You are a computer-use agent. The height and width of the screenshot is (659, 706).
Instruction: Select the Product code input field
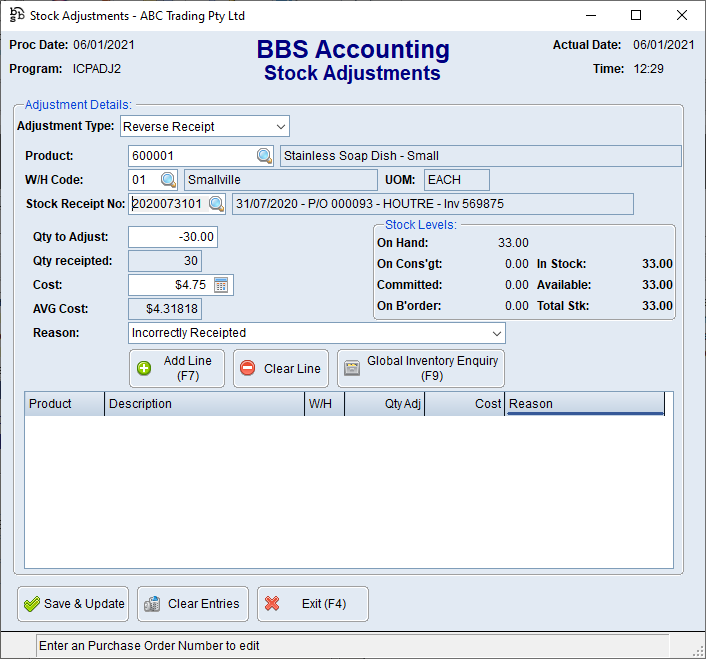coord(191,156)
